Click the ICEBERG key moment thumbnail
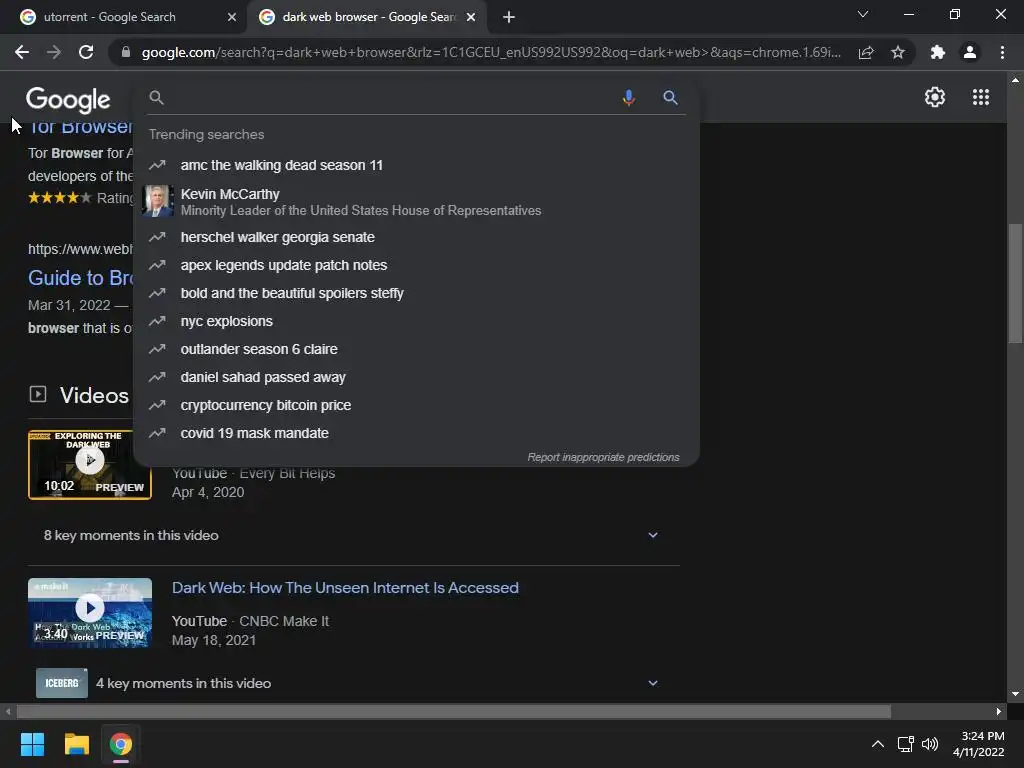This screenshot has width=1024, height=768. click(x=62, y=683)
